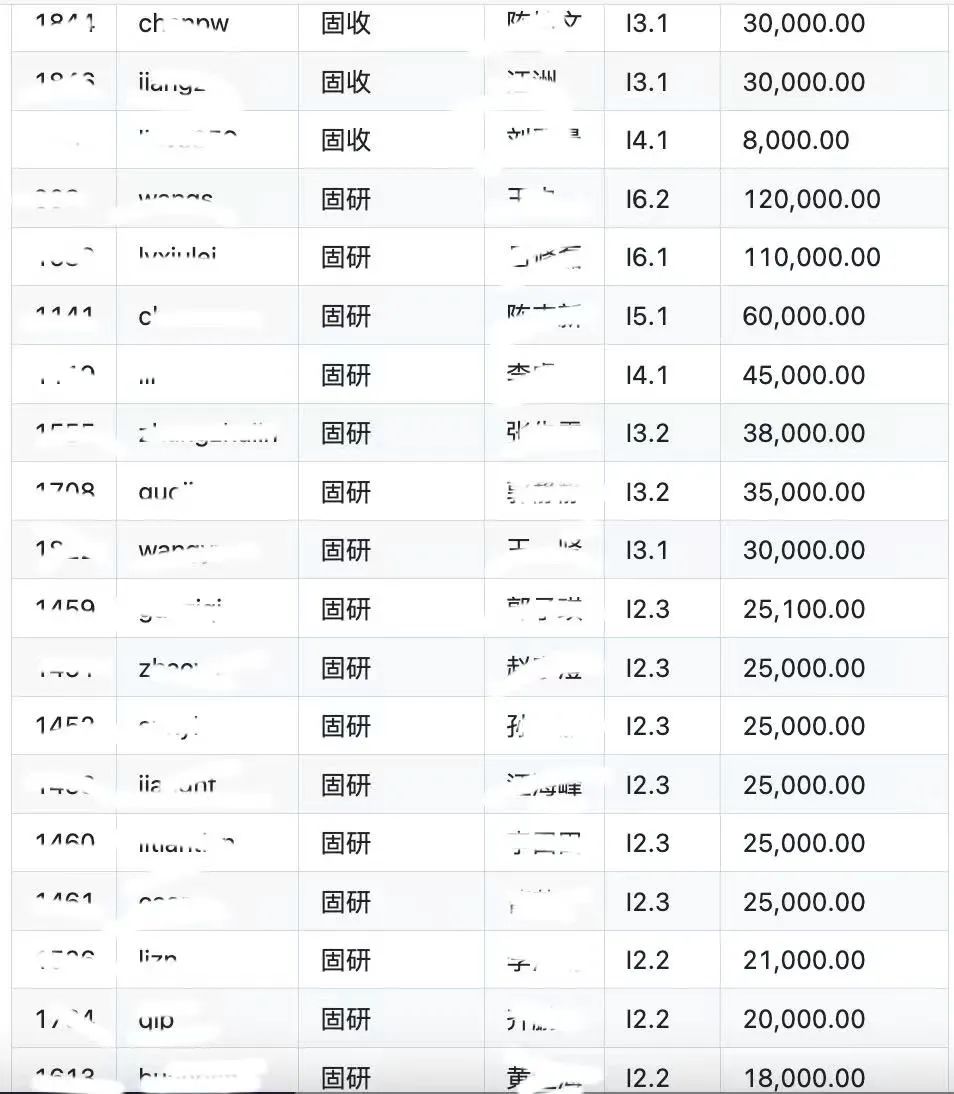Select the ID cell reading 1460
The width and height of the screenshot is (954, 1094).
point(65,841)
